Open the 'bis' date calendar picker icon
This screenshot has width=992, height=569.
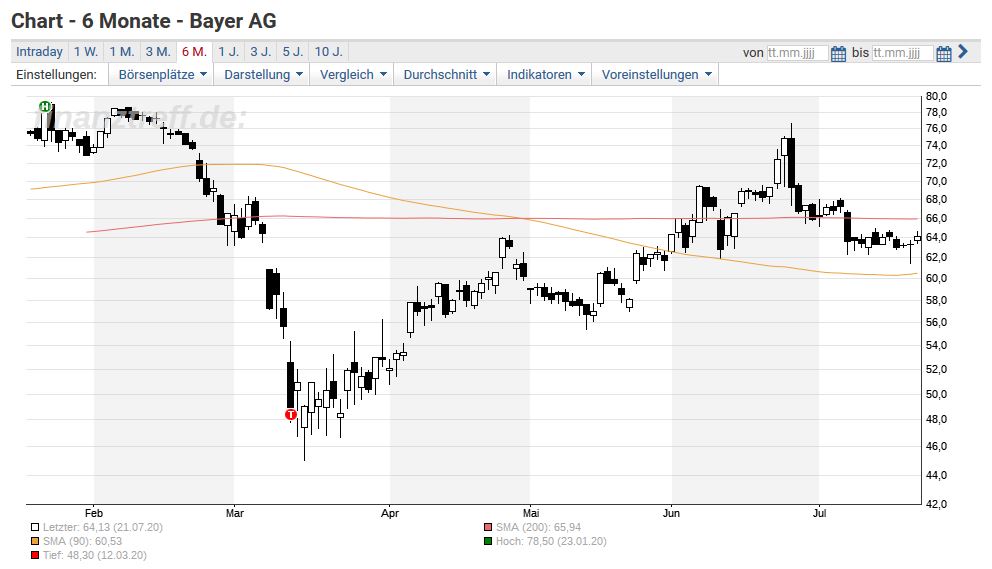coord(943,53)
